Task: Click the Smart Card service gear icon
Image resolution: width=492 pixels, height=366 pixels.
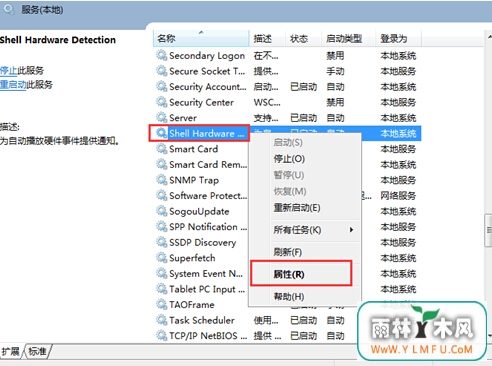Action: pyautogui.click(x=162, y=149)
